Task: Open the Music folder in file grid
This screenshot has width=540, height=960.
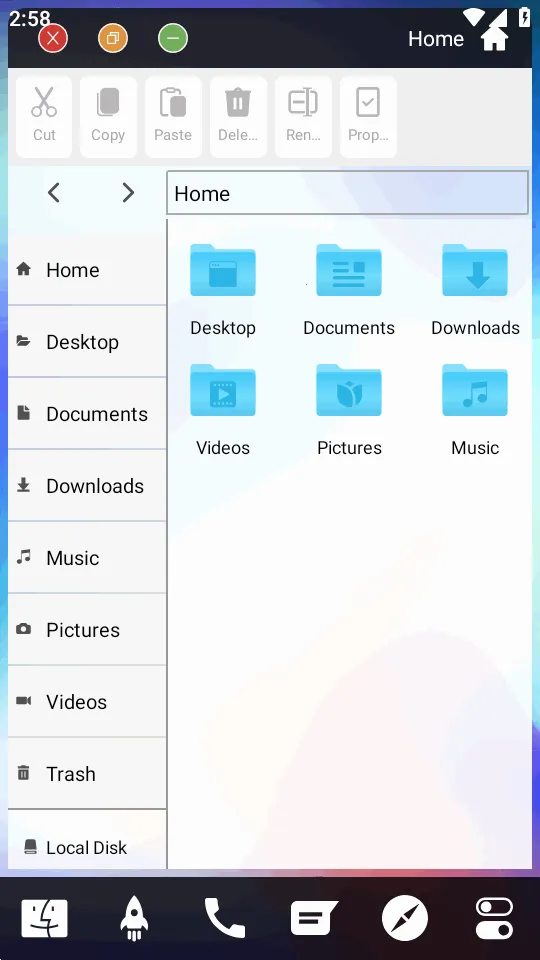Action: (x=475, y=391)
